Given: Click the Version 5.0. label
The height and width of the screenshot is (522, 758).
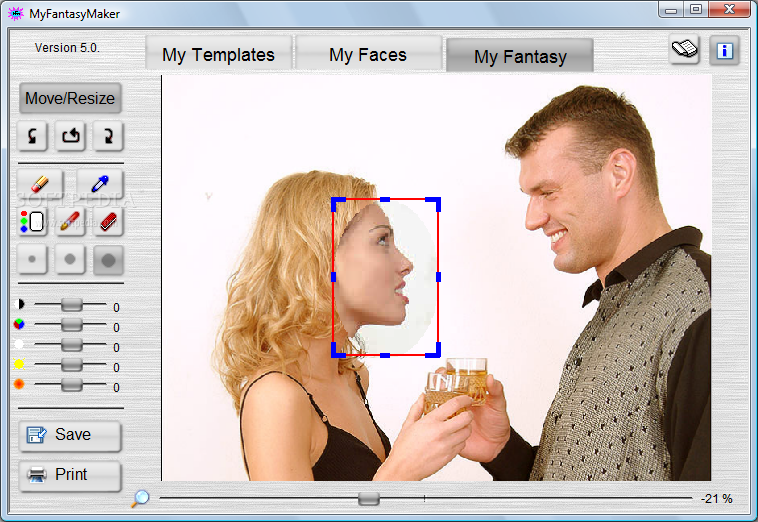Looking at the screenshot, I should [67, 48].
